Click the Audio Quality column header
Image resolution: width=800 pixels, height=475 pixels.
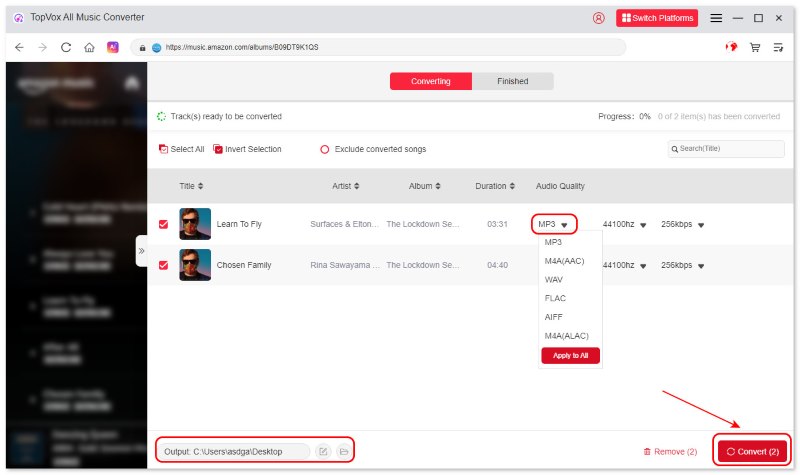[x=560, y=186]
